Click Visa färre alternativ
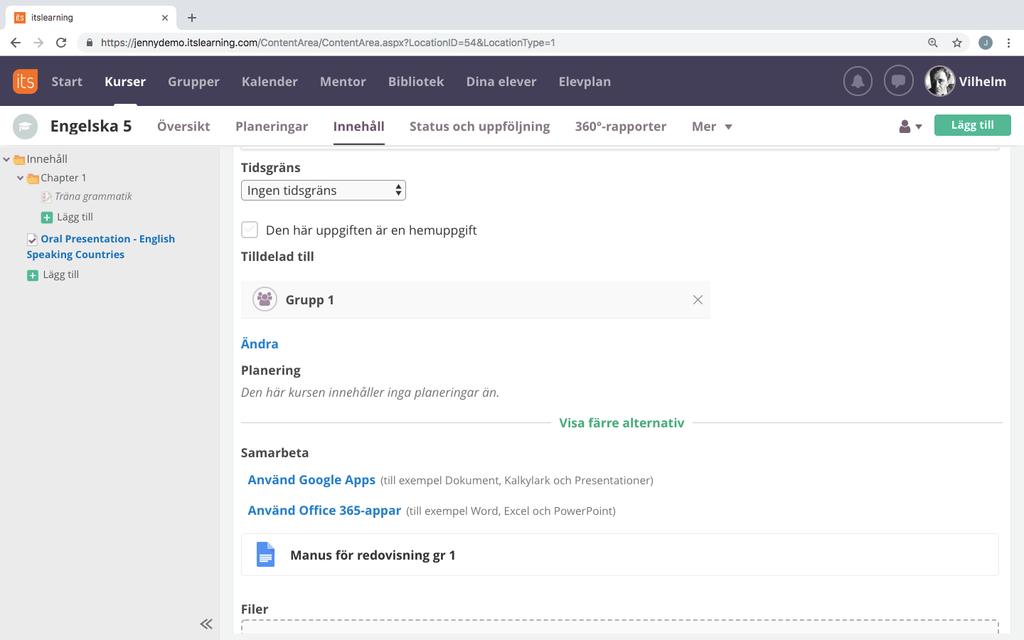Image resolution: width=1024 pixels, height=640 pixels. coord(621,423)
